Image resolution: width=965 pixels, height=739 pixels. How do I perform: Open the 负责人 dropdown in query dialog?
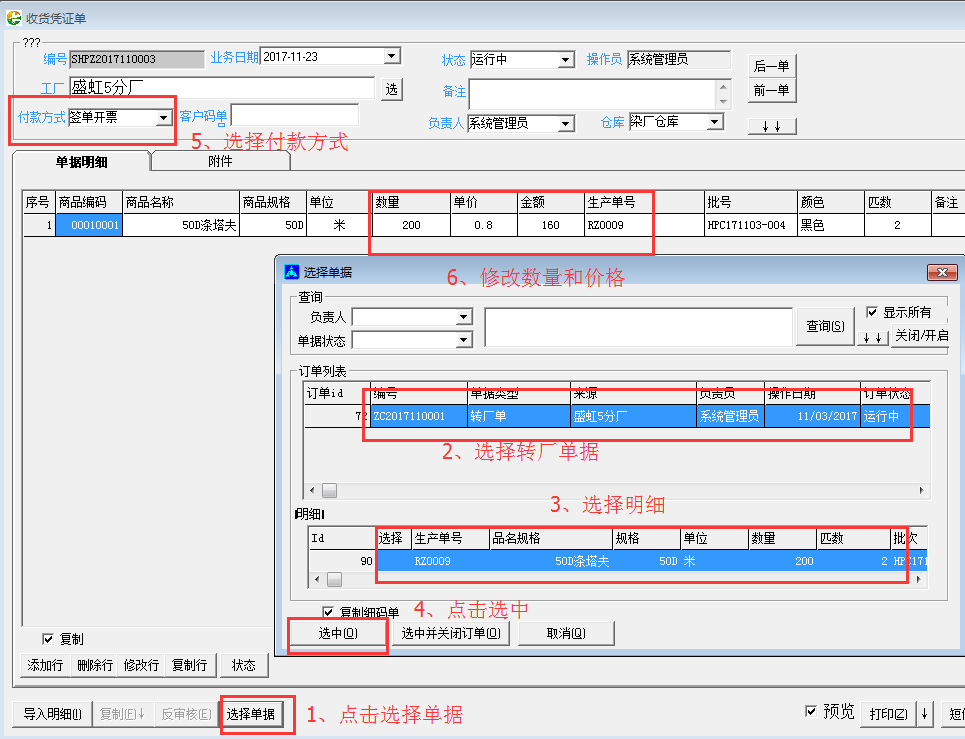pos(464,317)
